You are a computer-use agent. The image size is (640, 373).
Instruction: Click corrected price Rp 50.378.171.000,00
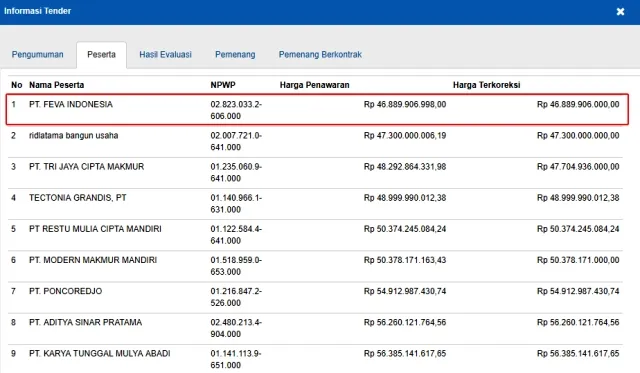[578, 260]
